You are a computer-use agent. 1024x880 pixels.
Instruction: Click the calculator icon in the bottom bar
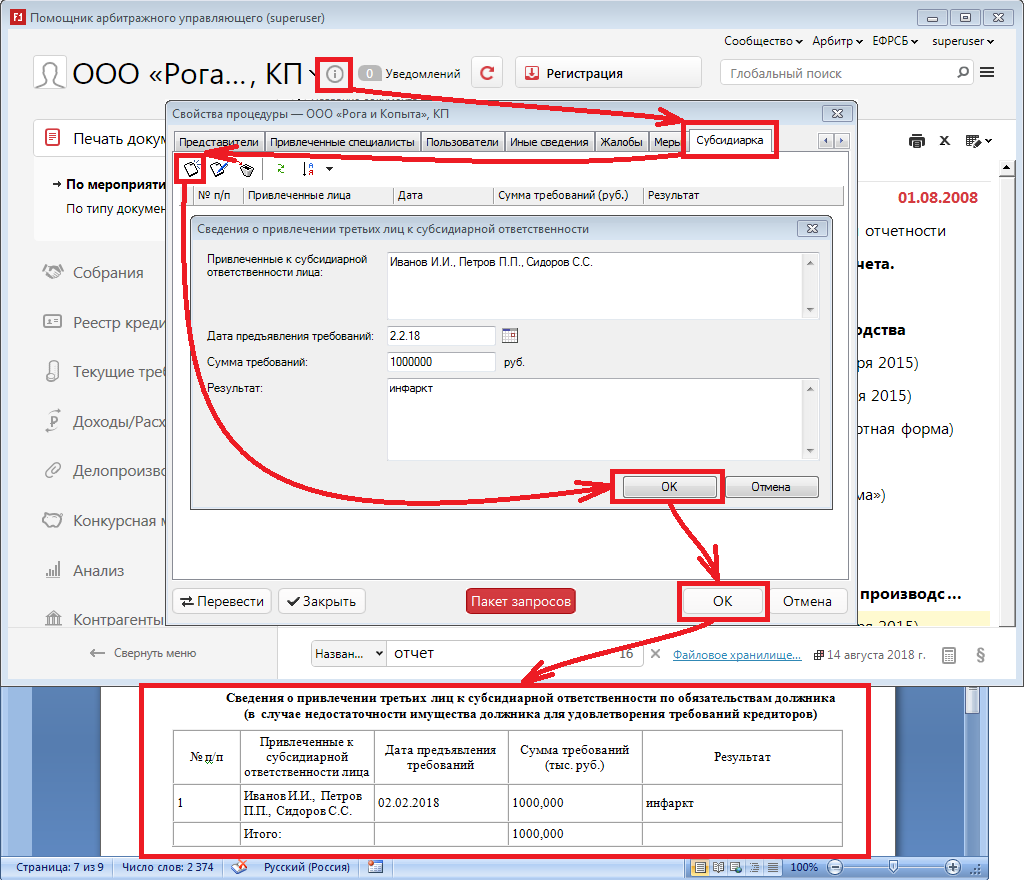(x=948, y=655)
